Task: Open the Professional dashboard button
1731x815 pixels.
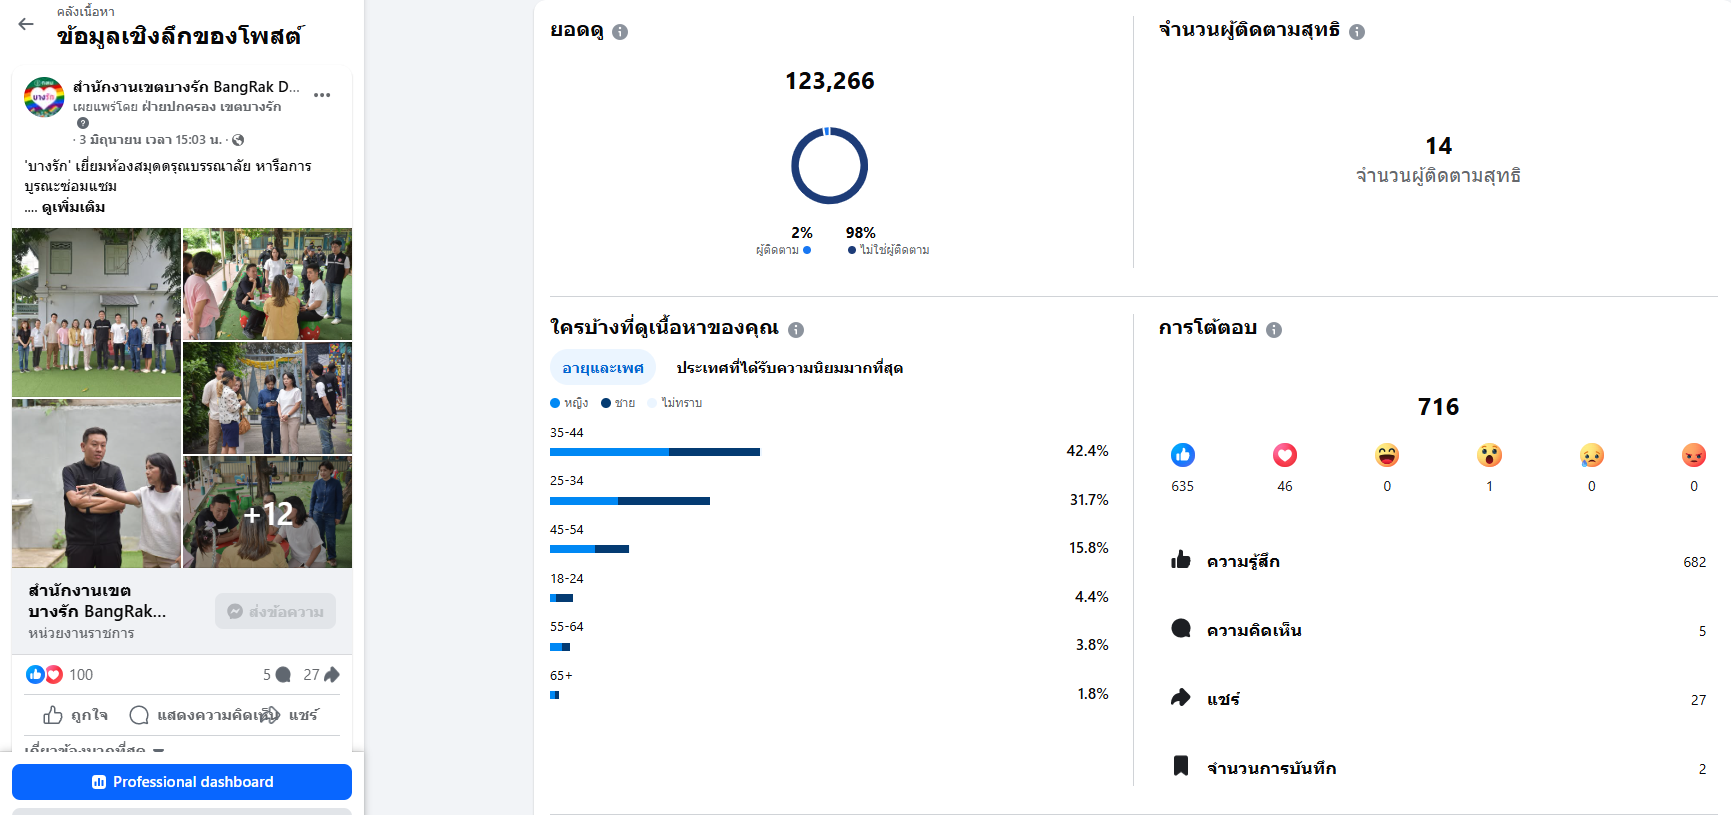Action: tap(182, 782)
